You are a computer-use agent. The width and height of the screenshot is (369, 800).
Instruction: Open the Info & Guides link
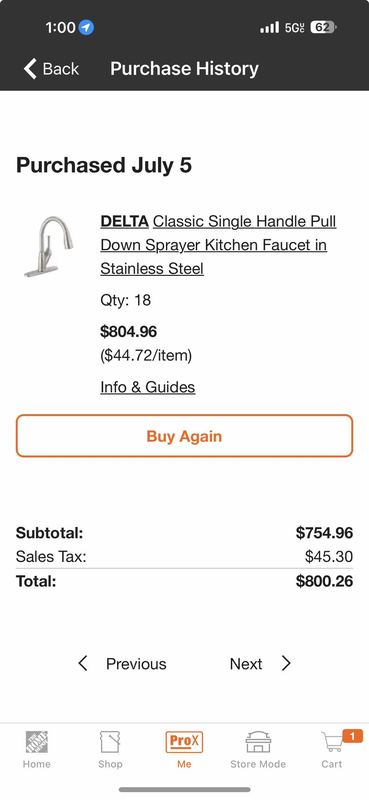click(x=147, y=387)
